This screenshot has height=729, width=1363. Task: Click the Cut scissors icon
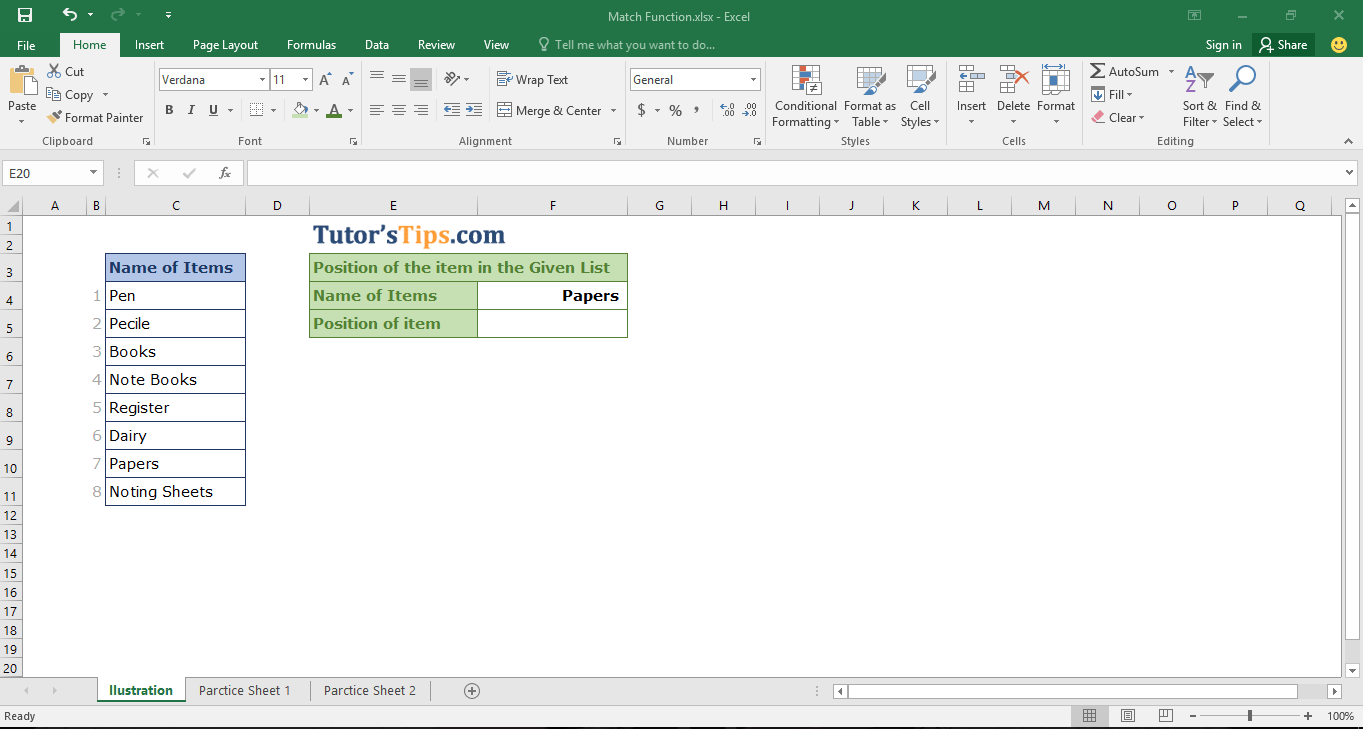click(54, 72)
